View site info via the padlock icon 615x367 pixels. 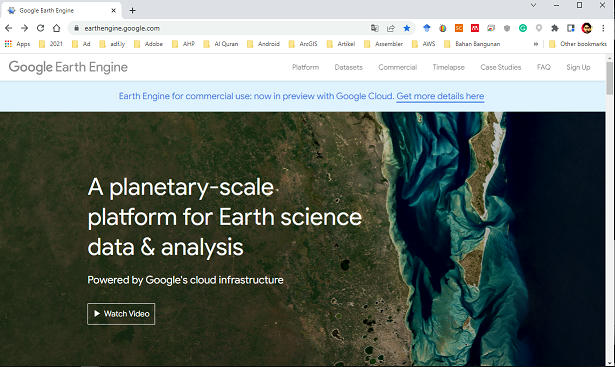pos(77,28)
